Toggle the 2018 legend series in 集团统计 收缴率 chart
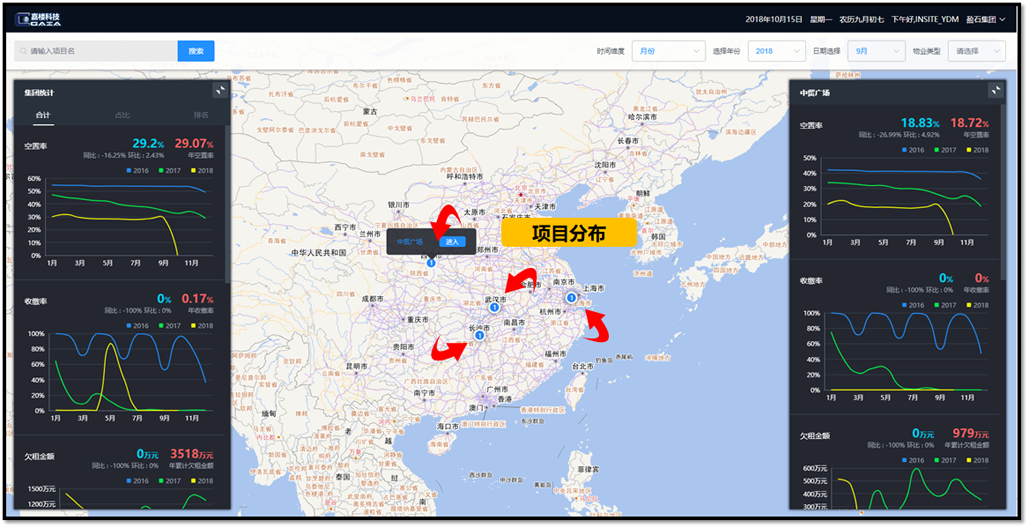Screen dimensions: 1029x528 tap(199, 325)
